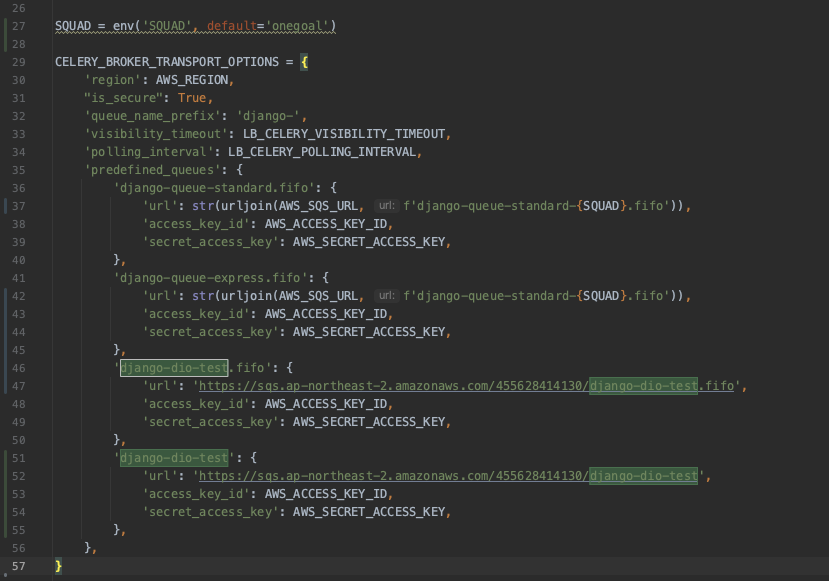This screenshot has width=829, height=581.
Task: Click the 'visibility_timeout' key
Action: [156, 134]
